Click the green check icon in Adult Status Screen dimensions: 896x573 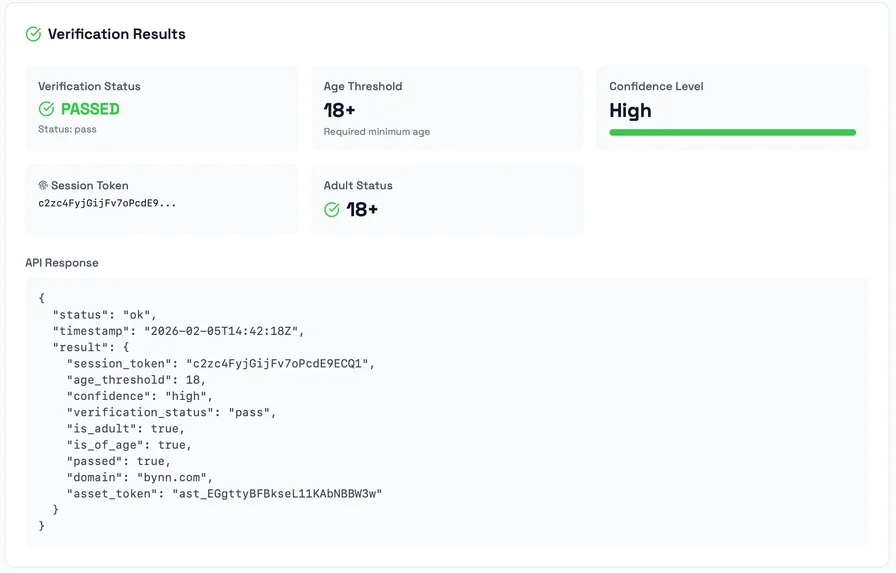(x=331, y=210)
